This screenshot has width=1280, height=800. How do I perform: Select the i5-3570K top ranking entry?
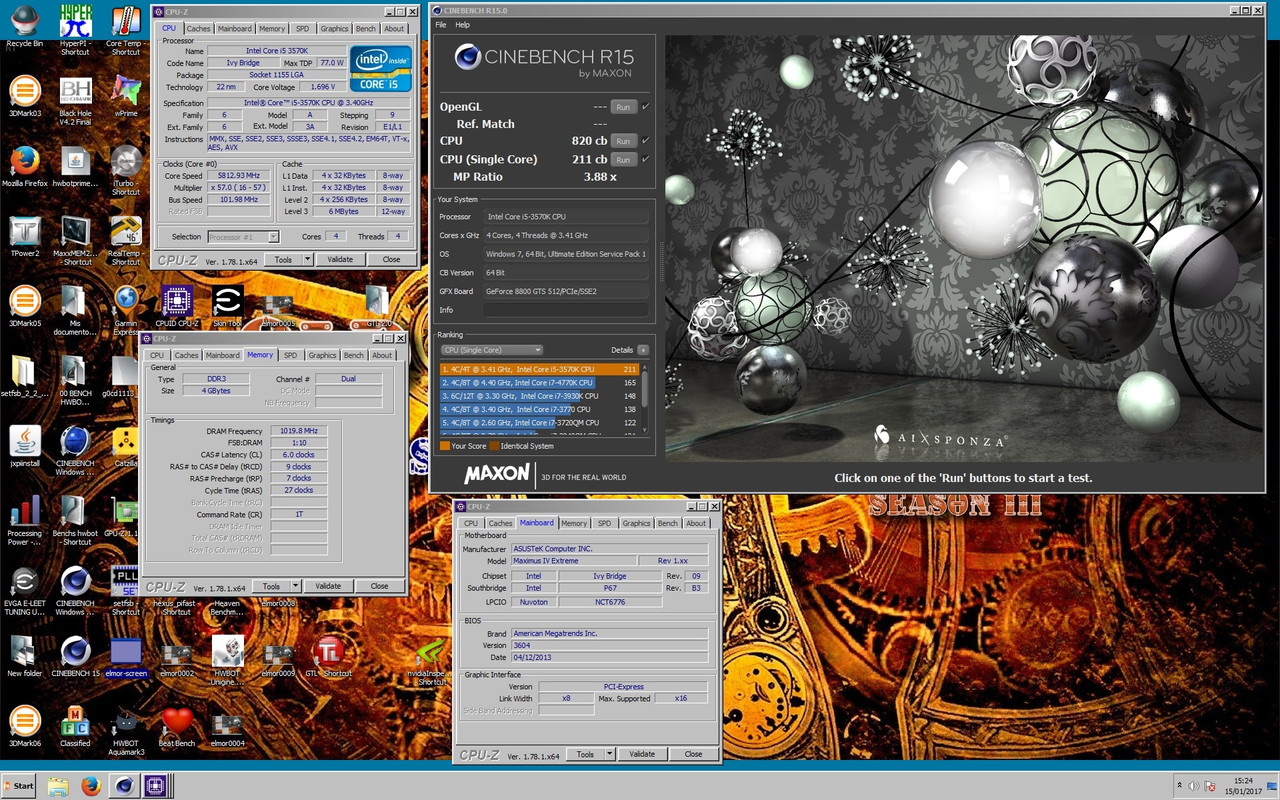[540, 369]
